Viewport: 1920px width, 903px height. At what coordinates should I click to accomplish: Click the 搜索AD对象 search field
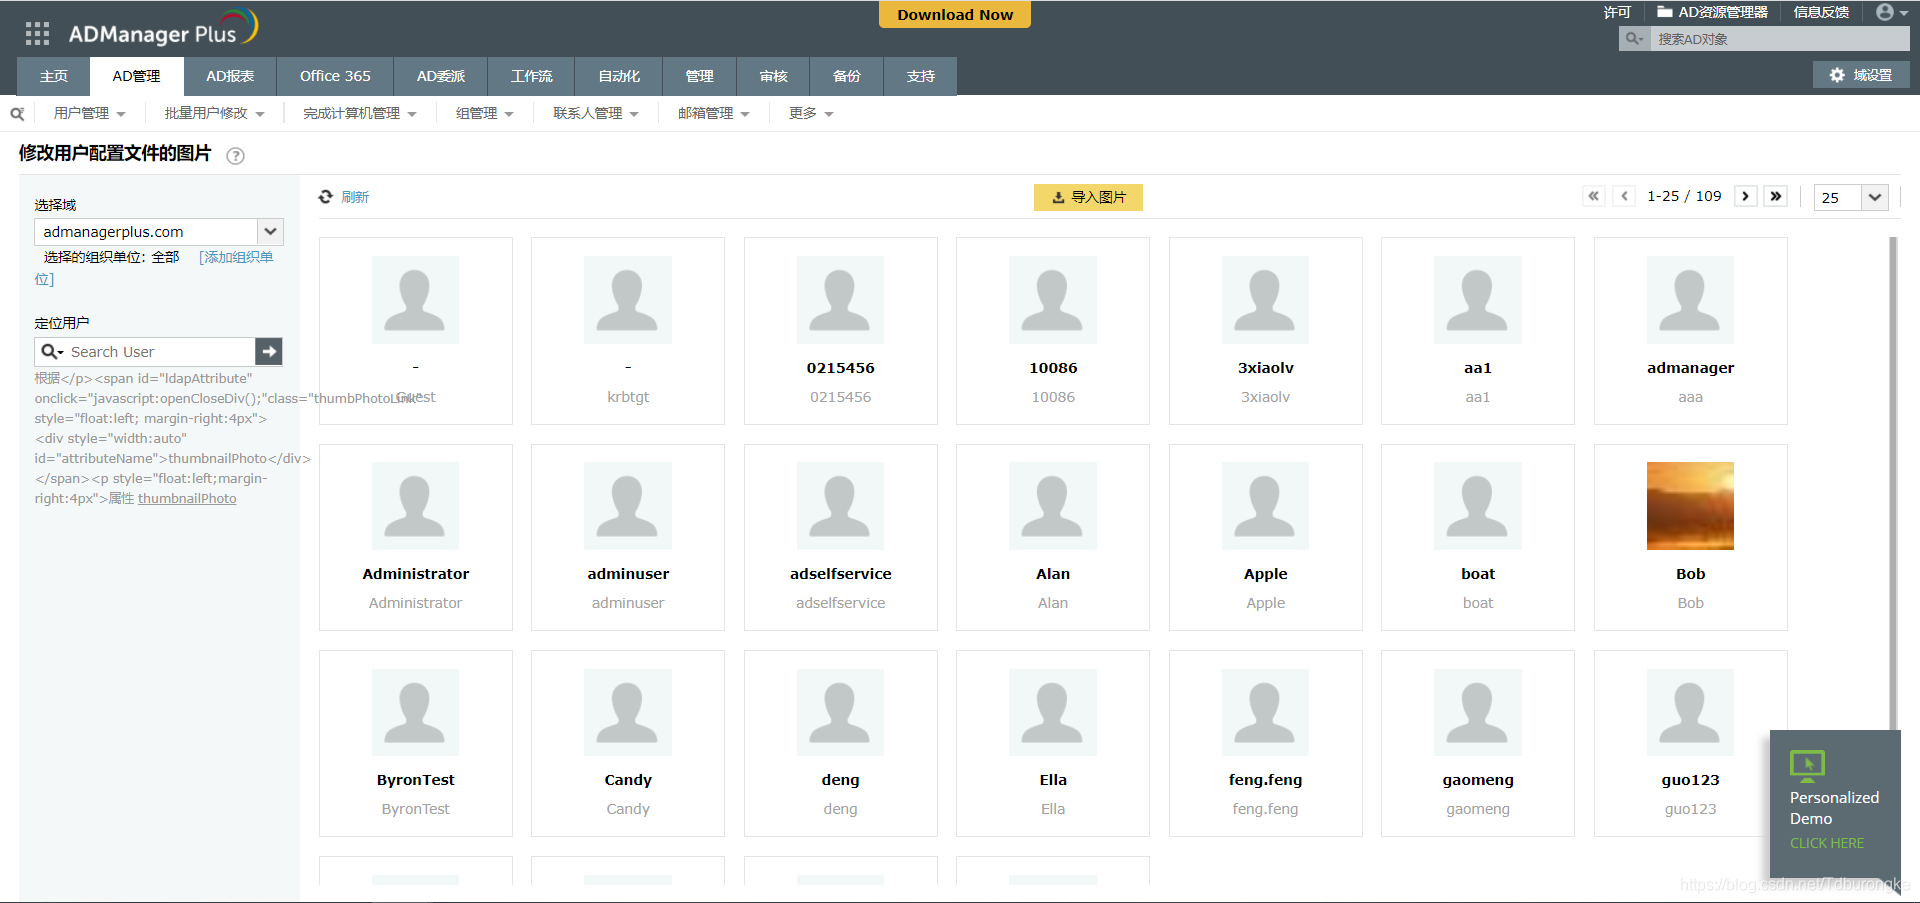point(1778,39)
